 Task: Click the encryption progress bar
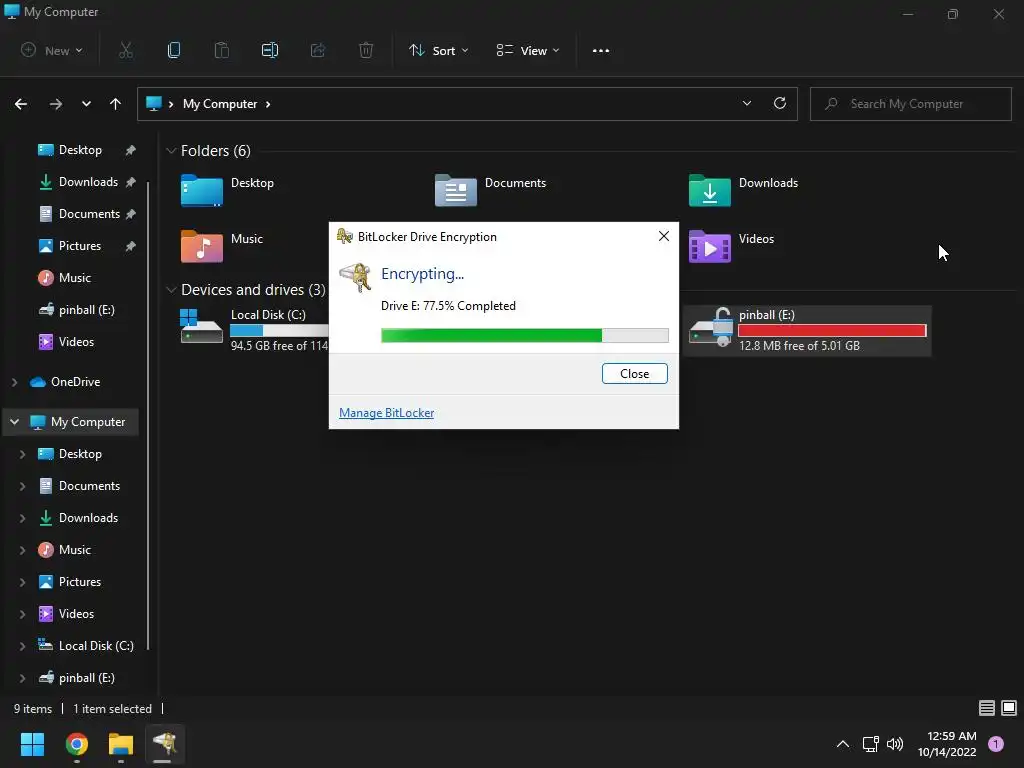coord(524,336)
